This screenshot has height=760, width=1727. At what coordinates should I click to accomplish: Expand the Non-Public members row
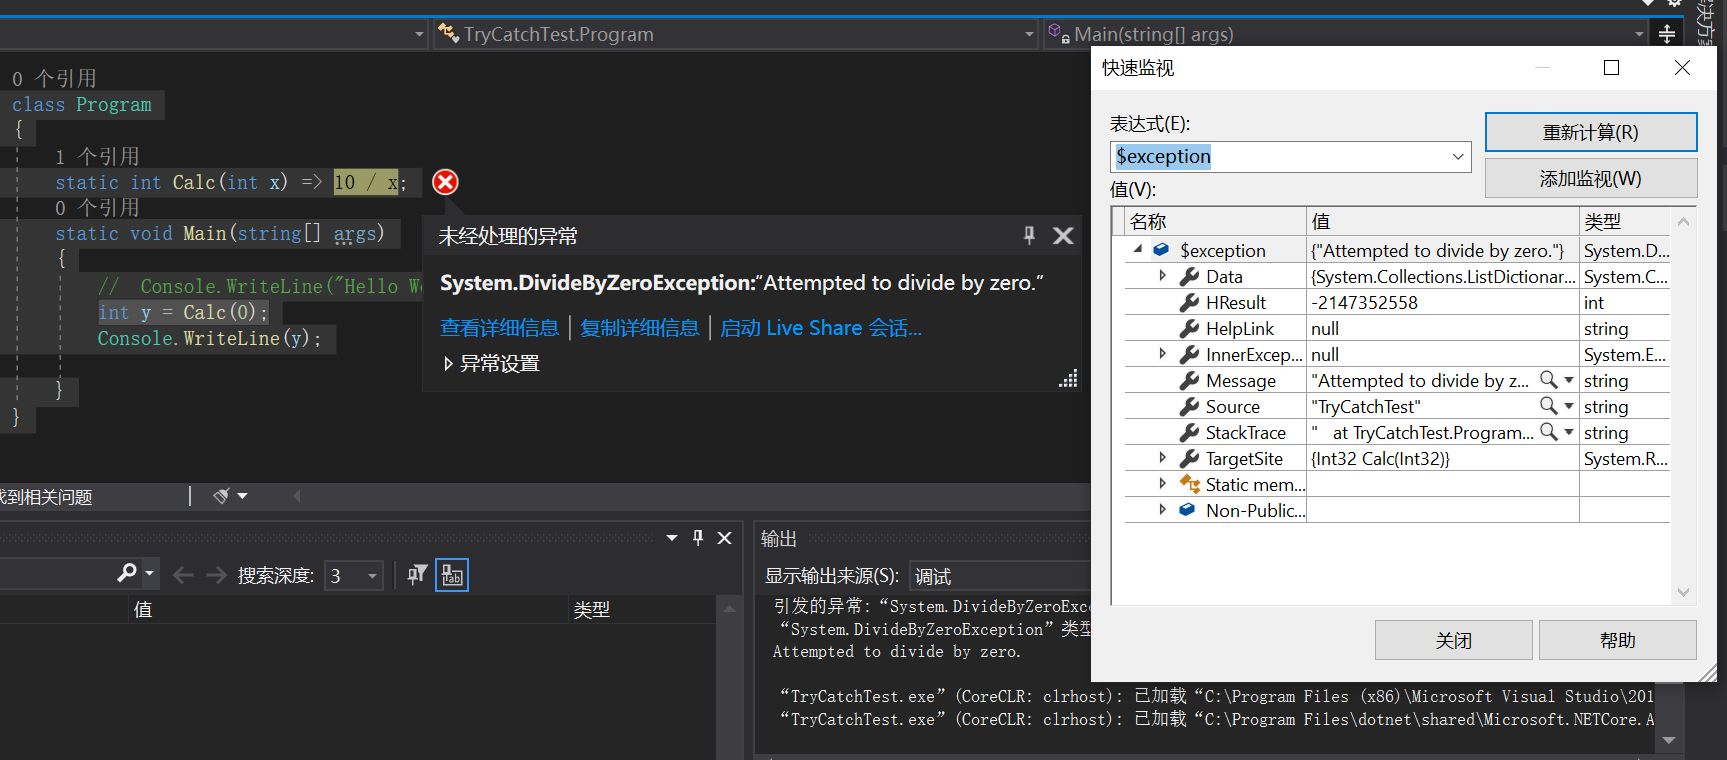tap(1162, 510)
